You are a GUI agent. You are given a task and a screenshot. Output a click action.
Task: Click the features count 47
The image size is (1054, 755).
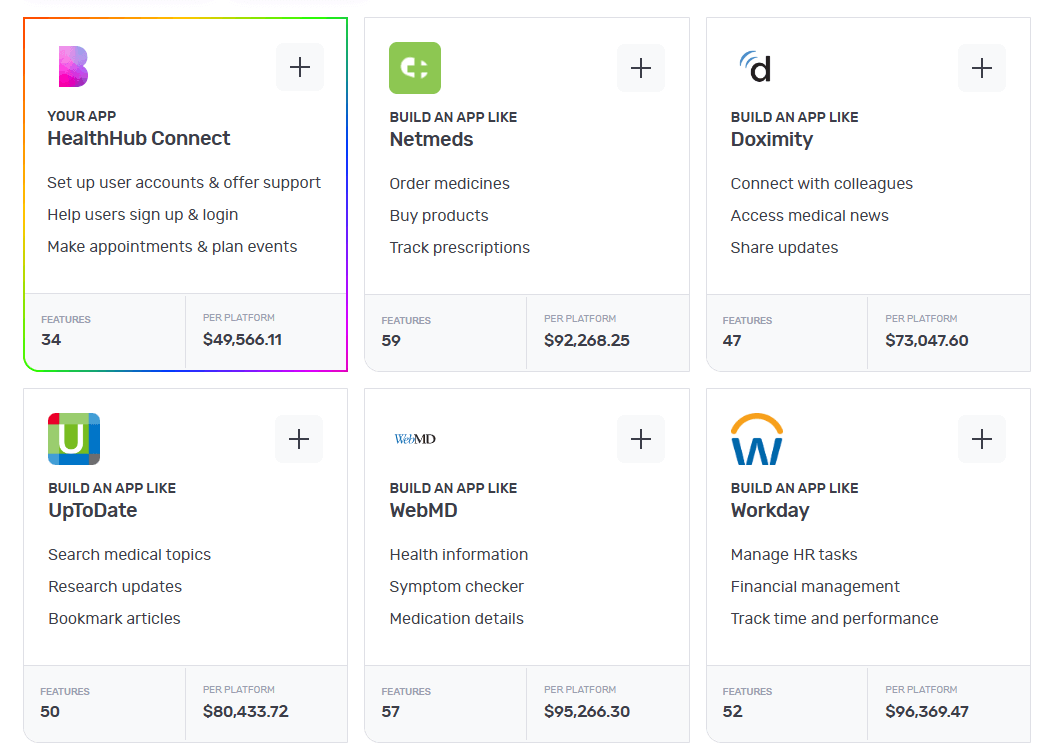pyautogui.click(x=732, y=340)
